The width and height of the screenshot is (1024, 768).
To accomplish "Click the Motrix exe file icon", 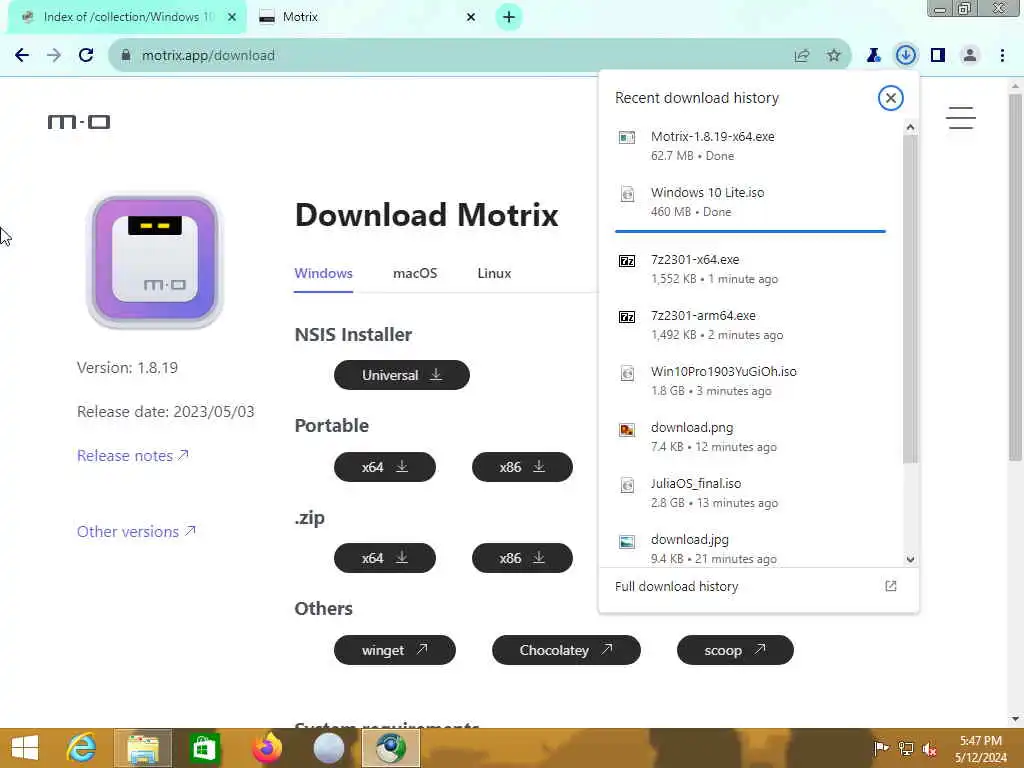I will coord(627,137).
